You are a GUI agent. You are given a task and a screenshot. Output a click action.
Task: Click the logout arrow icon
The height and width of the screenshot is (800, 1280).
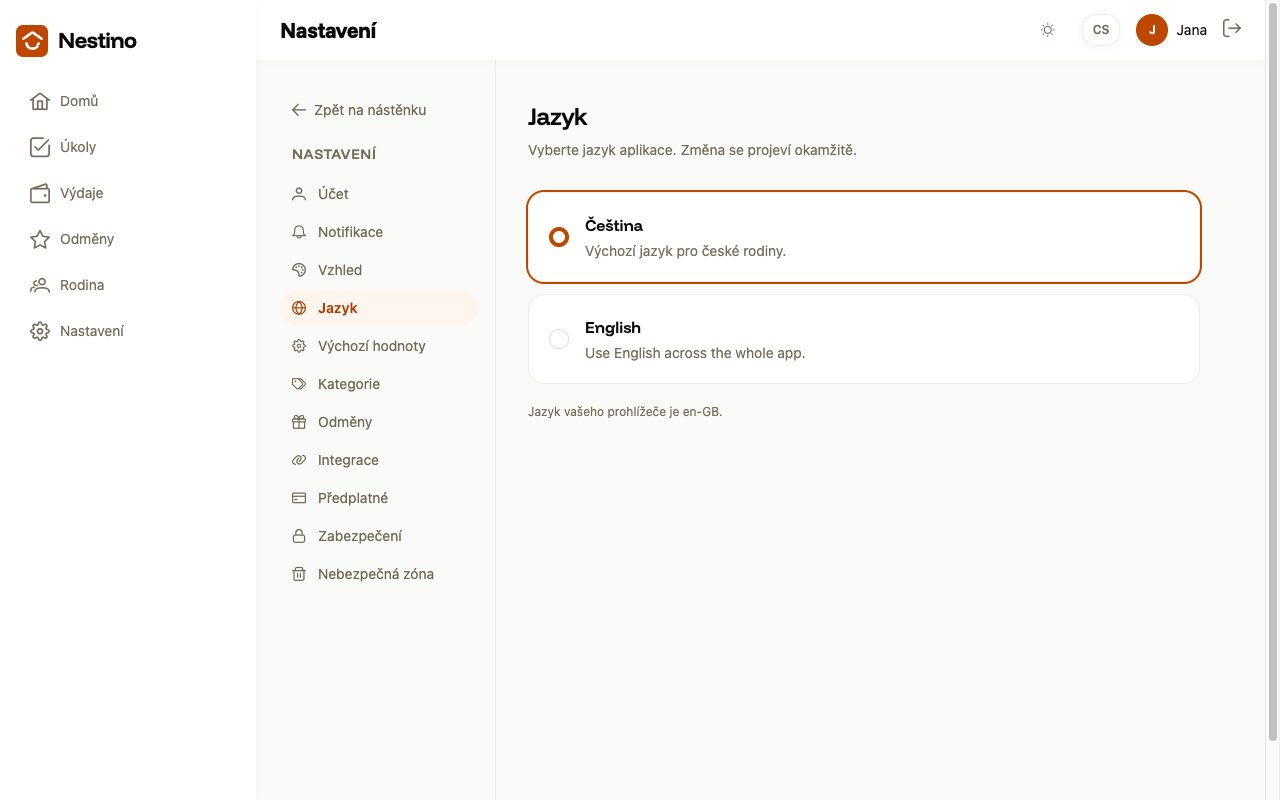coord(1232,29)
